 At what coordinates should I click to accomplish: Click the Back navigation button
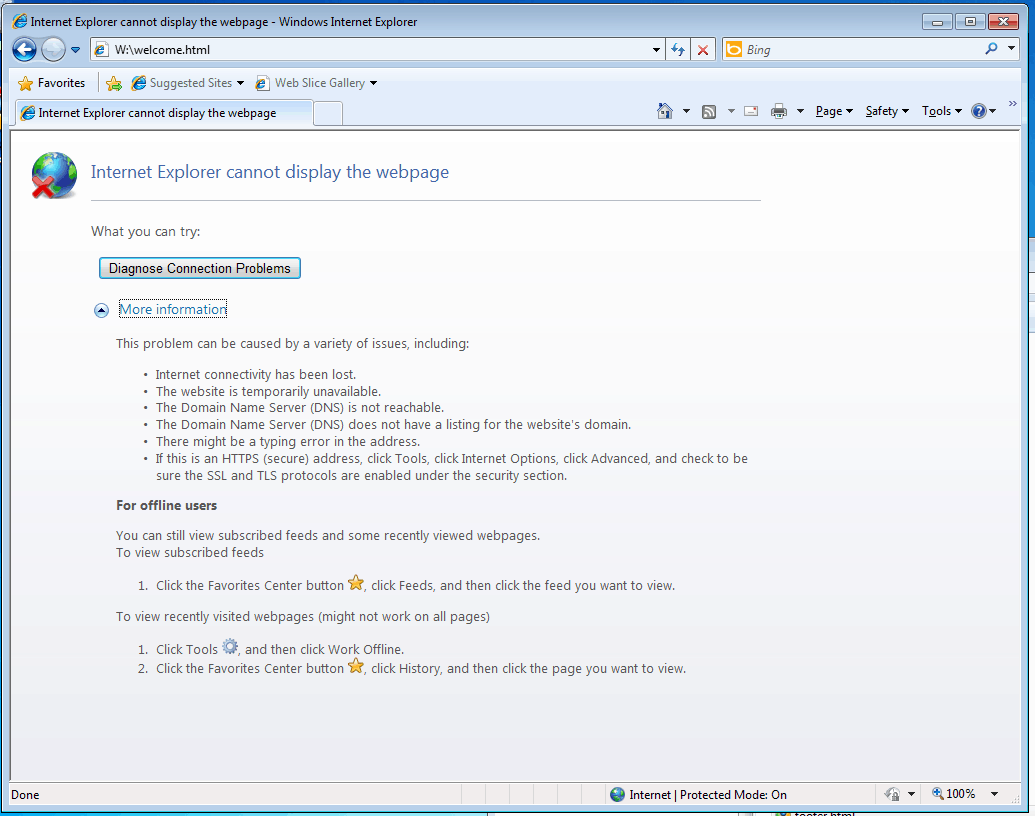[24, 50]
